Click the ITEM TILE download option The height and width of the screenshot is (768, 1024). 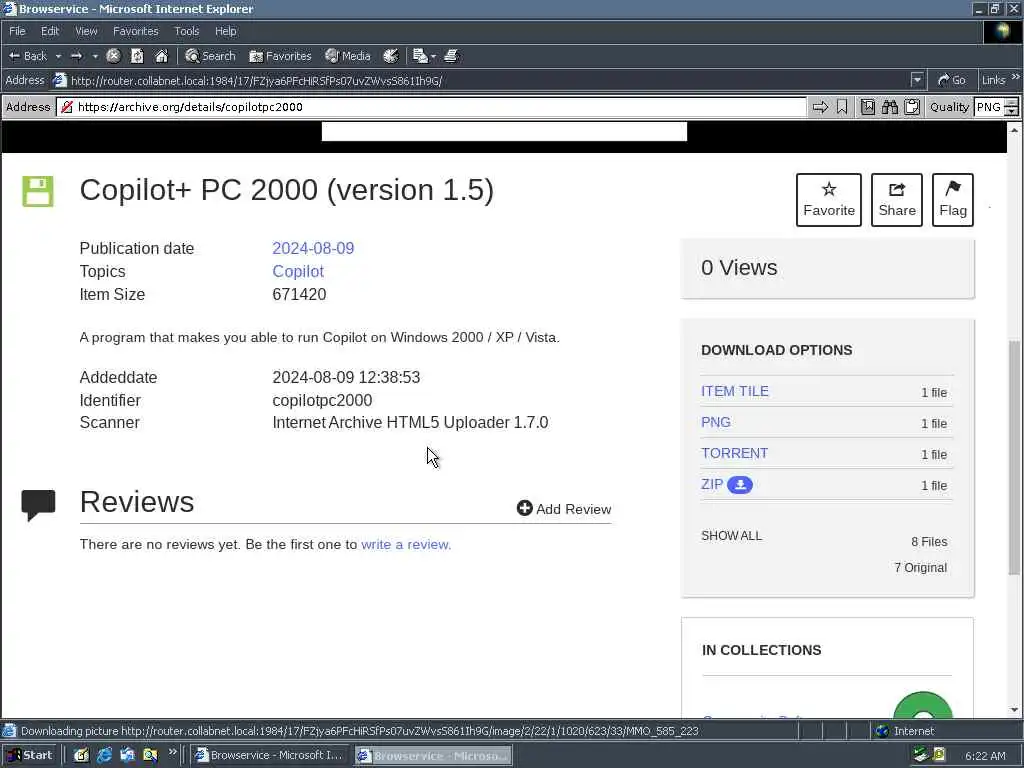click(x=735, y=391)
